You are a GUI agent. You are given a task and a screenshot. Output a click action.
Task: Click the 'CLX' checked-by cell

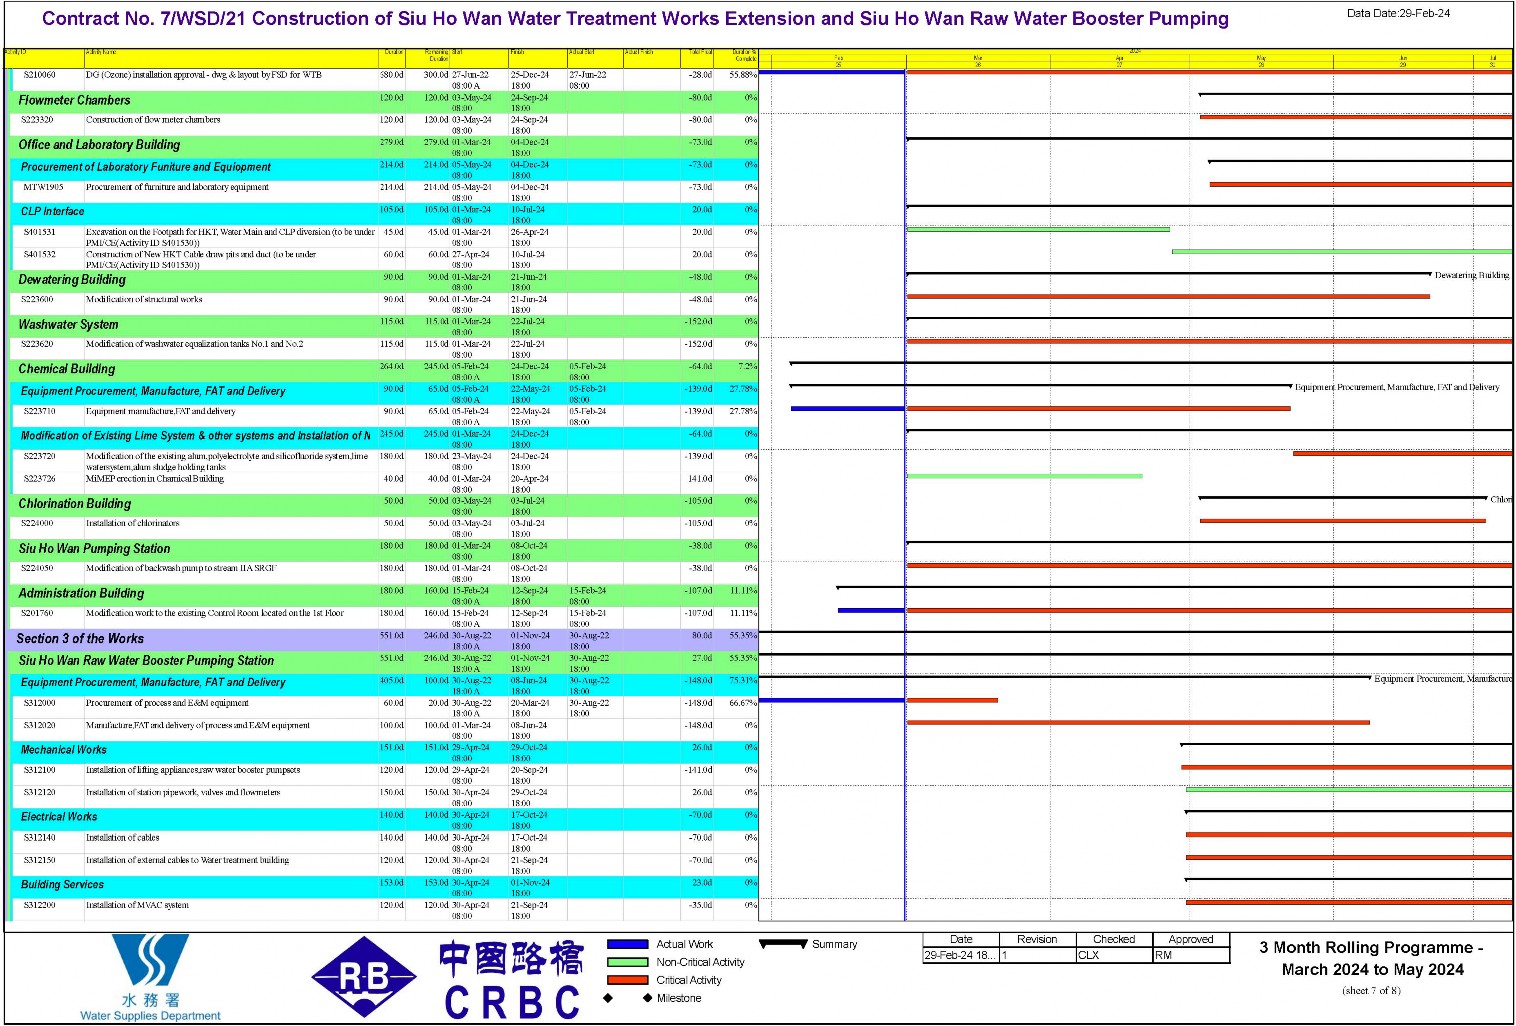[1114, 955]
